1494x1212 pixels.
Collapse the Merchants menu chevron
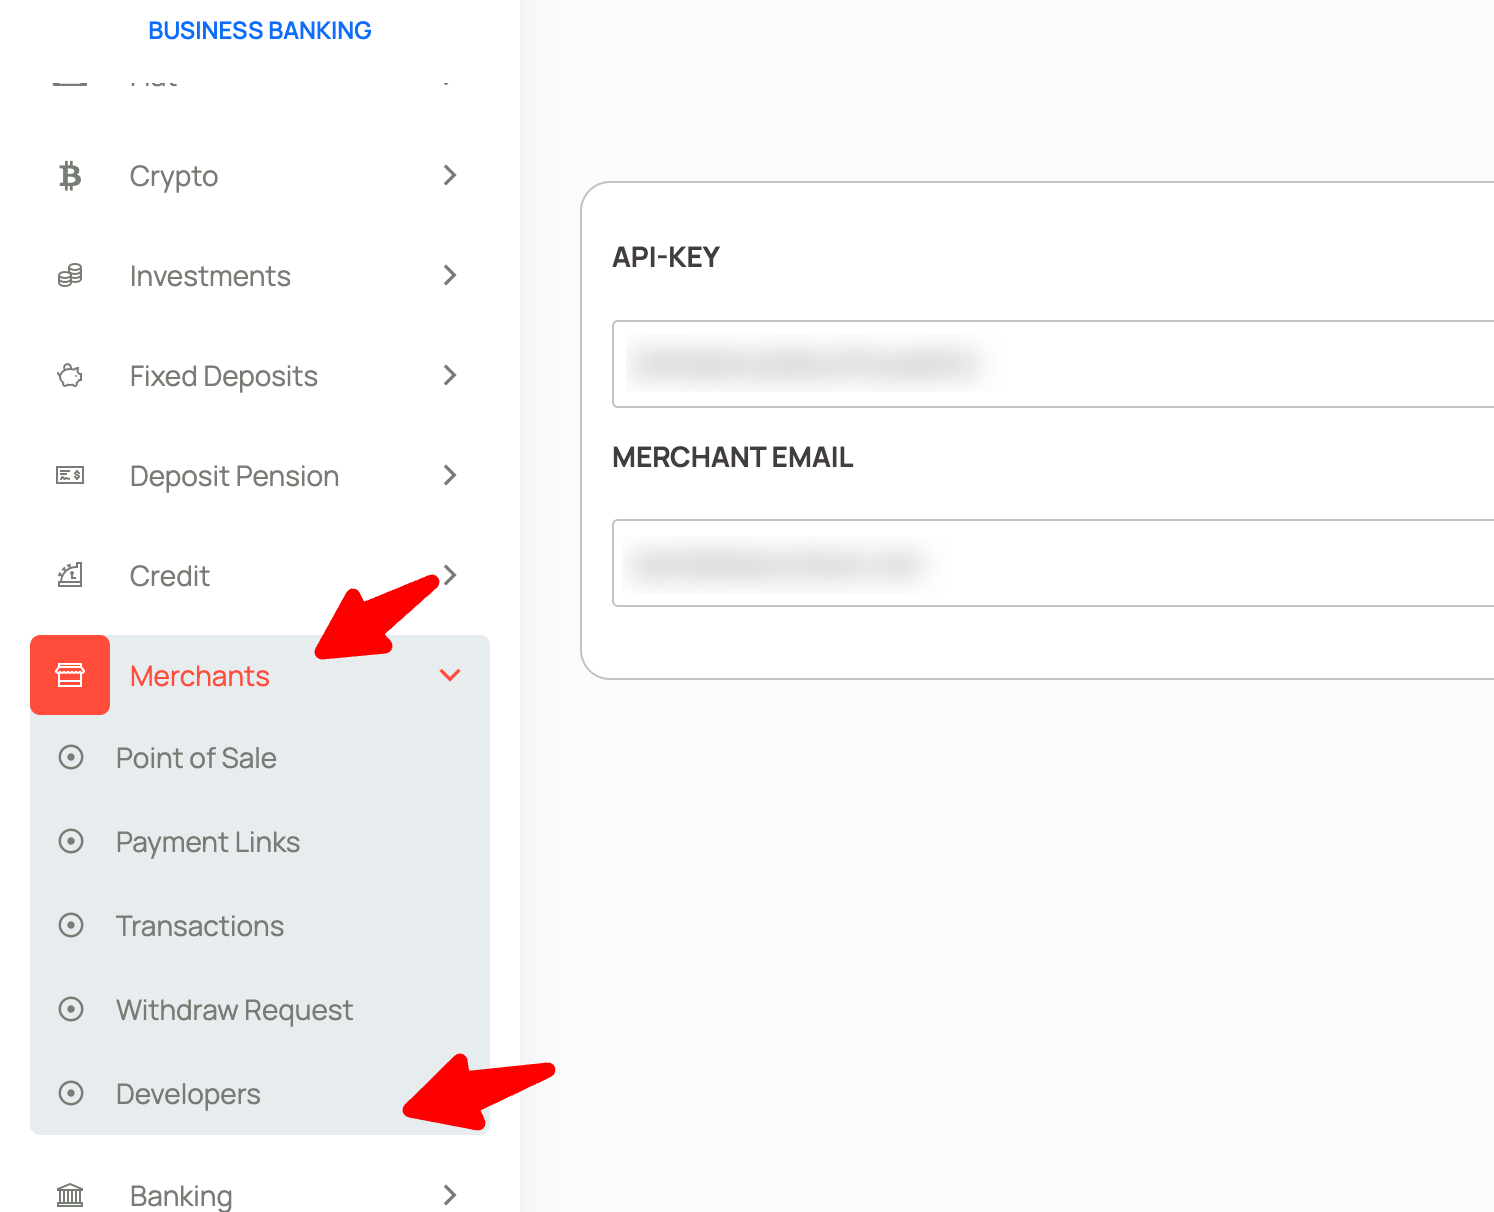click(450, 676)
